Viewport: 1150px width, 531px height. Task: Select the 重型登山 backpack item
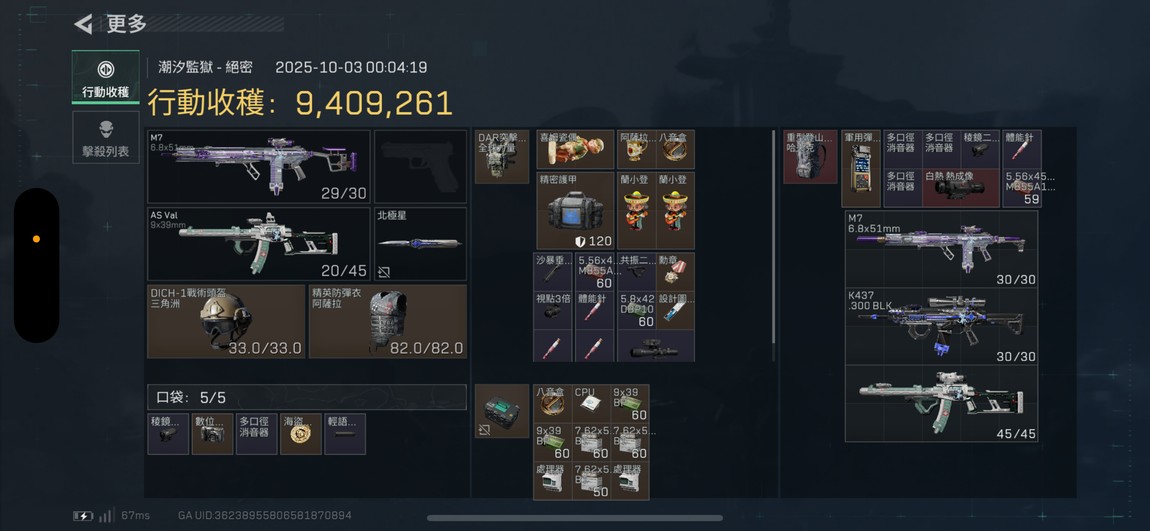coord(810,156)
